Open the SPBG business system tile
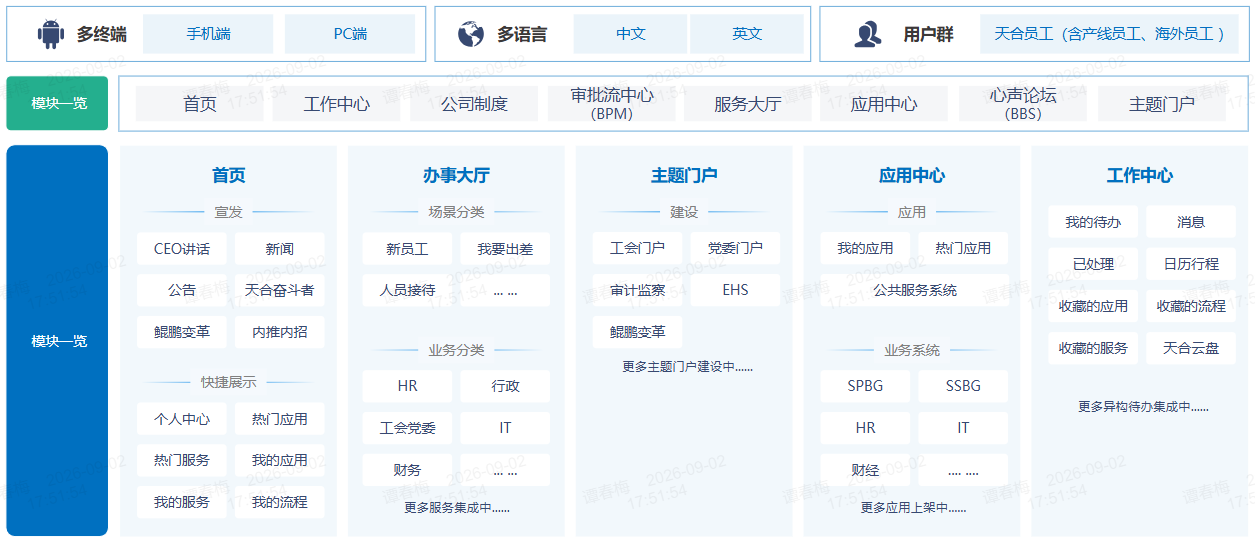 click(865, 386)
